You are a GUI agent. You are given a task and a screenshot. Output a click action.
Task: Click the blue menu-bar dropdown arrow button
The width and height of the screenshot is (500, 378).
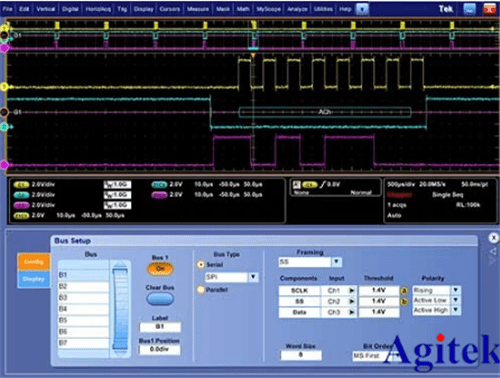(x=362, y=9)
